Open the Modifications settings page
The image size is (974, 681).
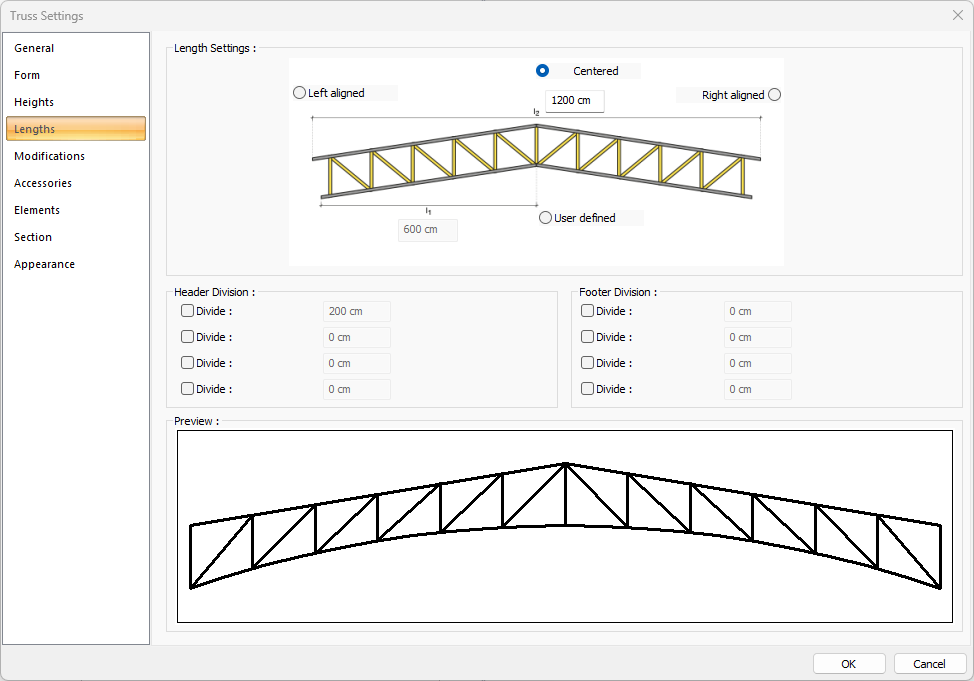tap(49, 155)
